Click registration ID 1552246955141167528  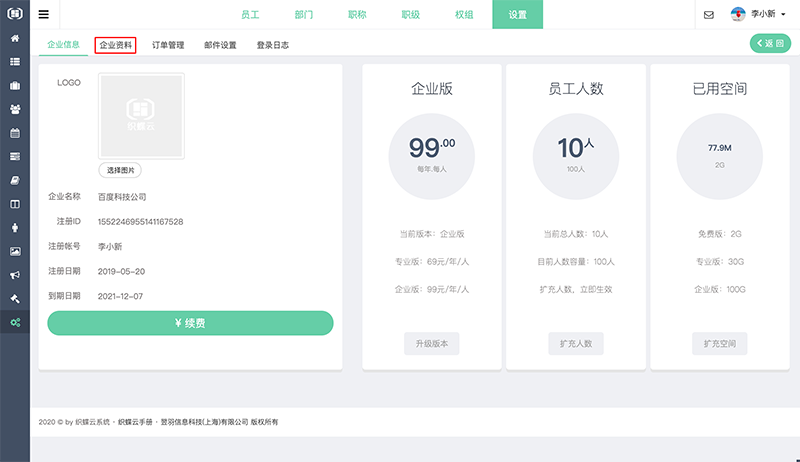point(140,222)
